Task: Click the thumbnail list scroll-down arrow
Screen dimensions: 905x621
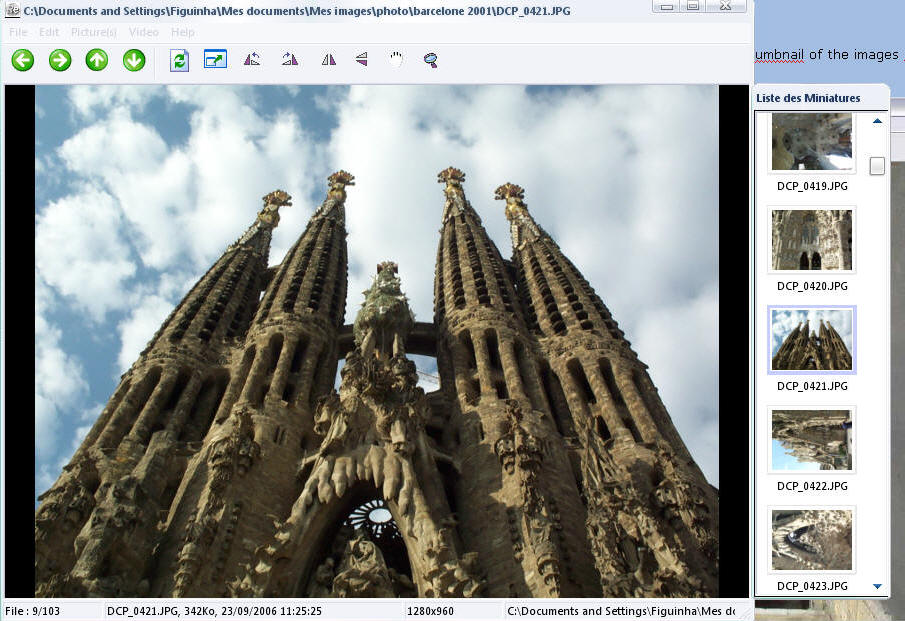Action: pyautogui.click(x=877, y=586)
